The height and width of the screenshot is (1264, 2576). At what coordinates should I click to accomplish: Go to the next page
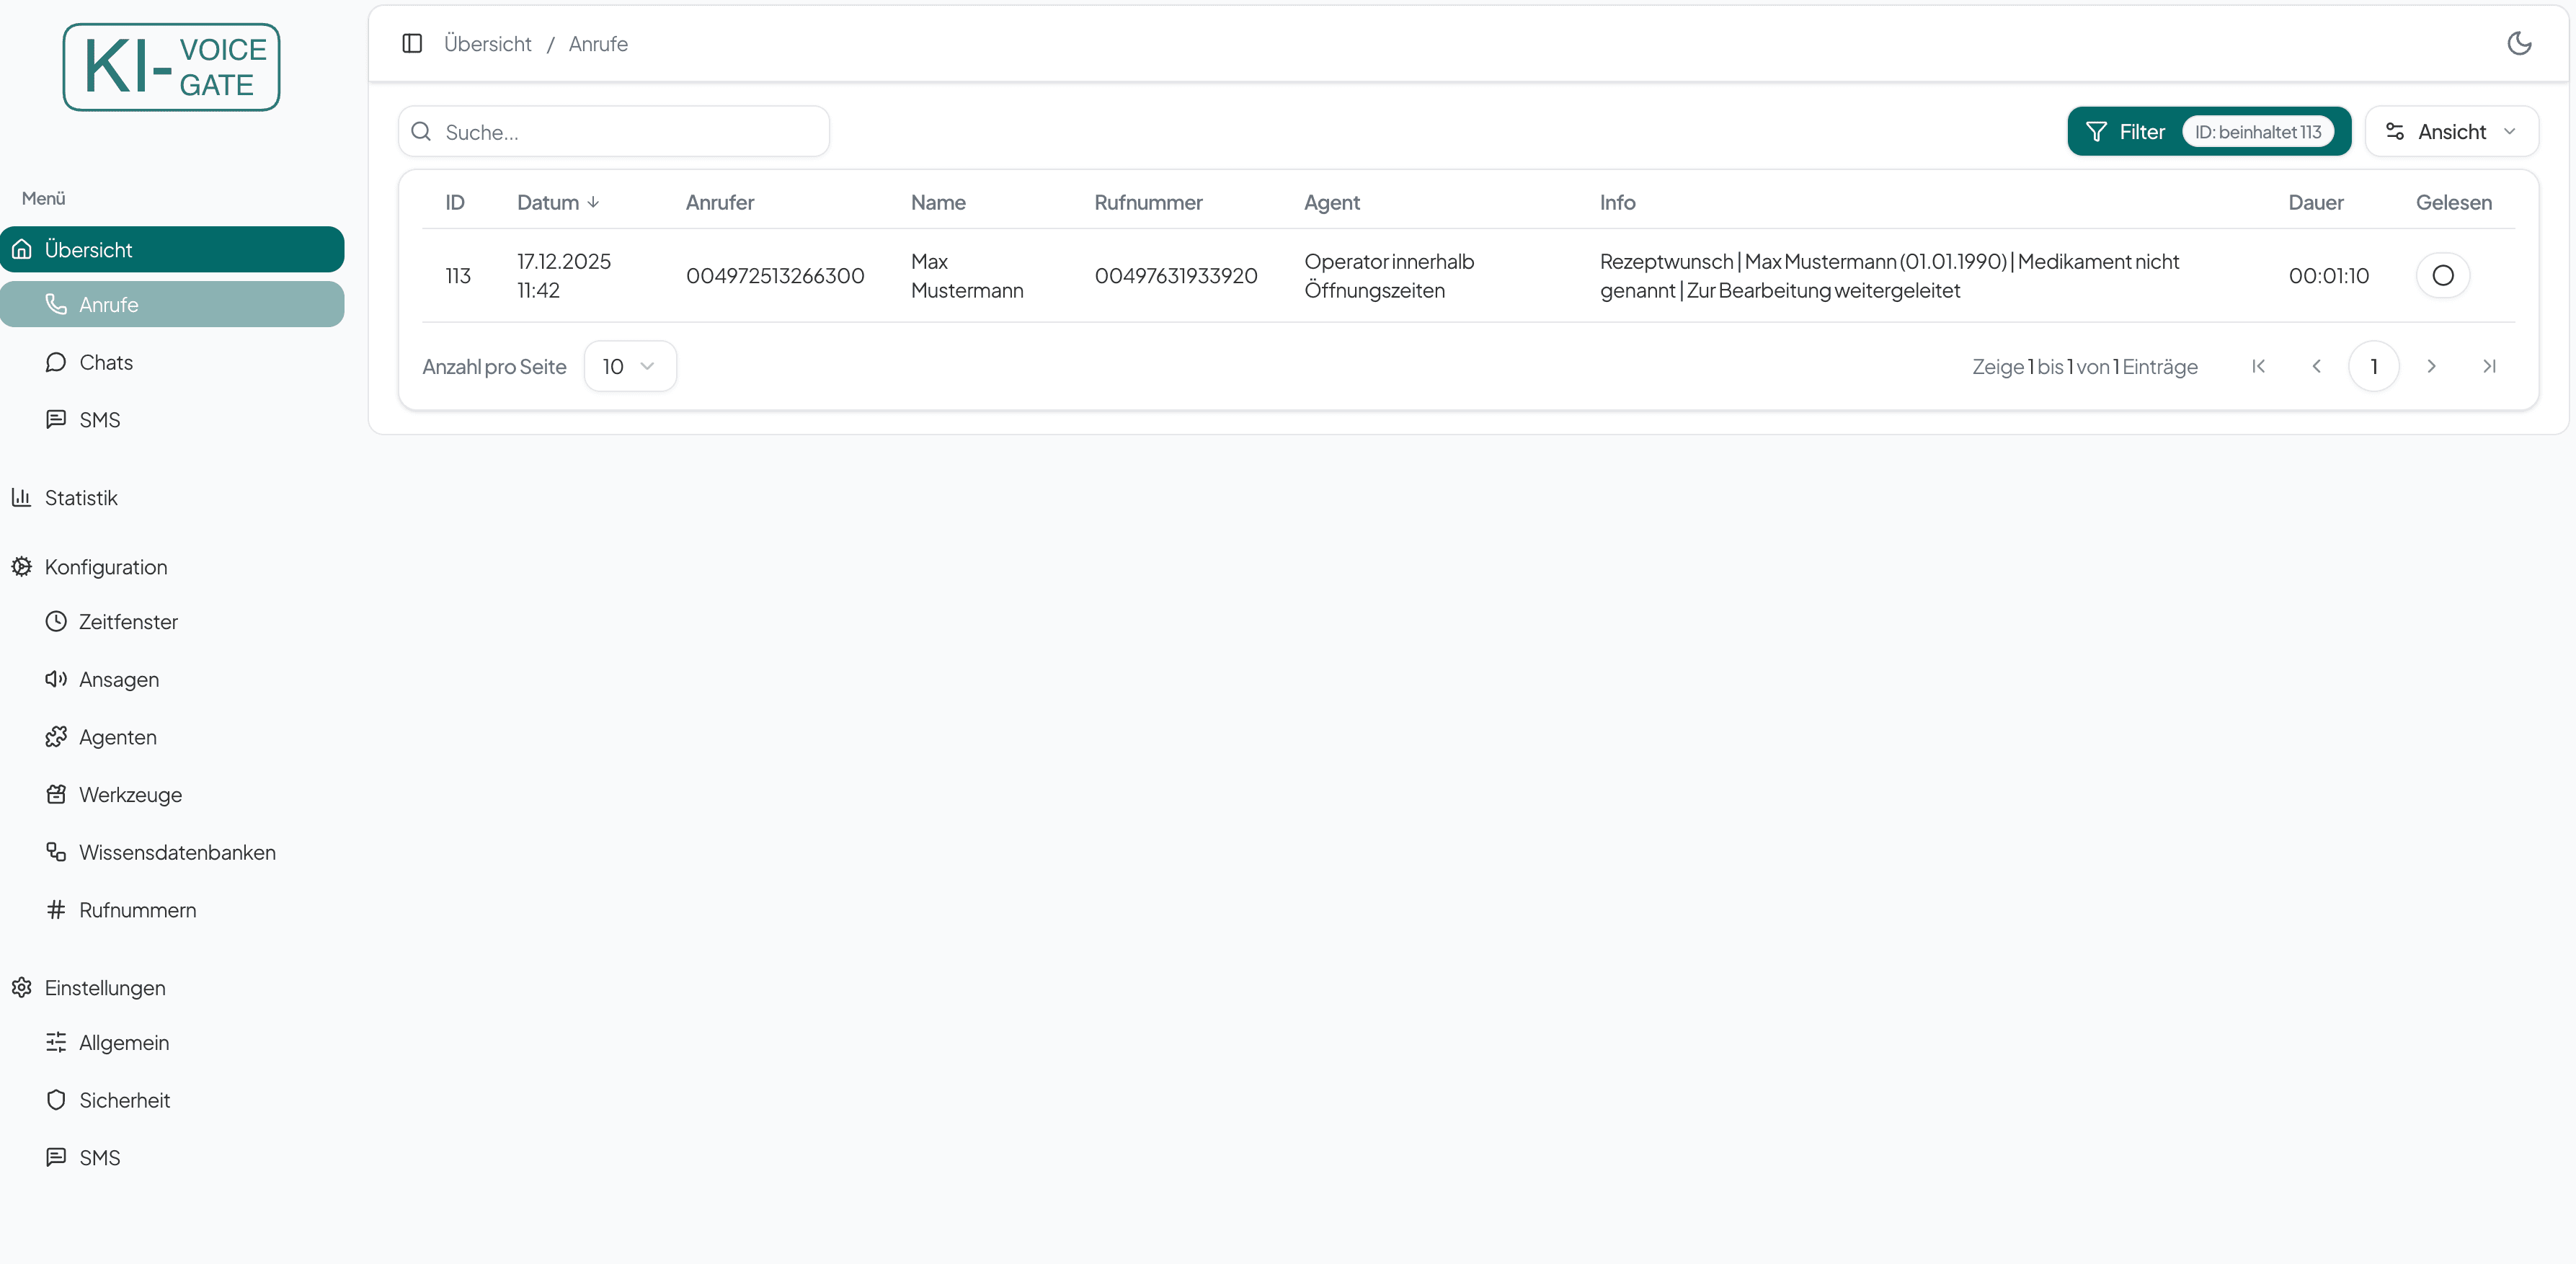tap(2431, 367)
